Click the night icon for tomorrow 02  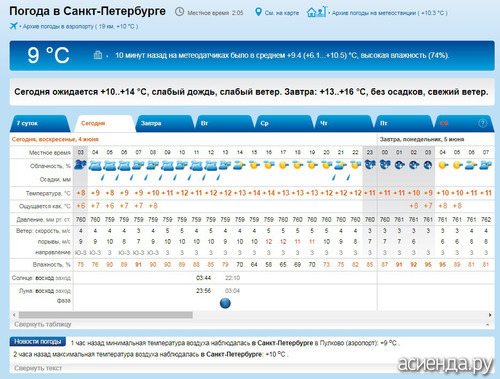coord(414,165)
